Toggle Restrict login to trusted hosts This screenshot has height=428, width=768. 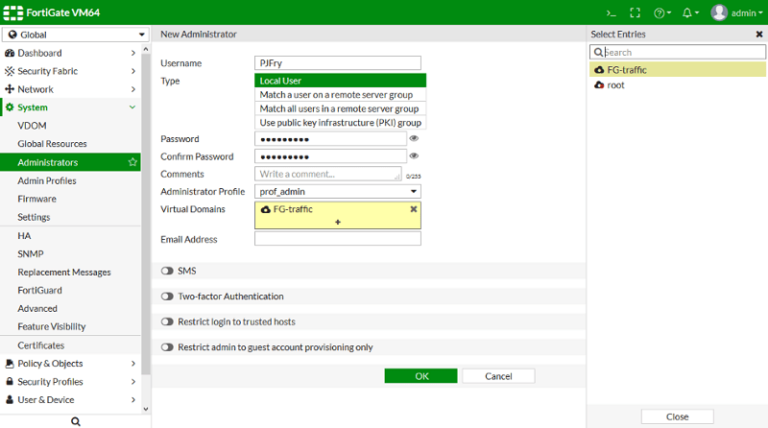pos(167,322)
